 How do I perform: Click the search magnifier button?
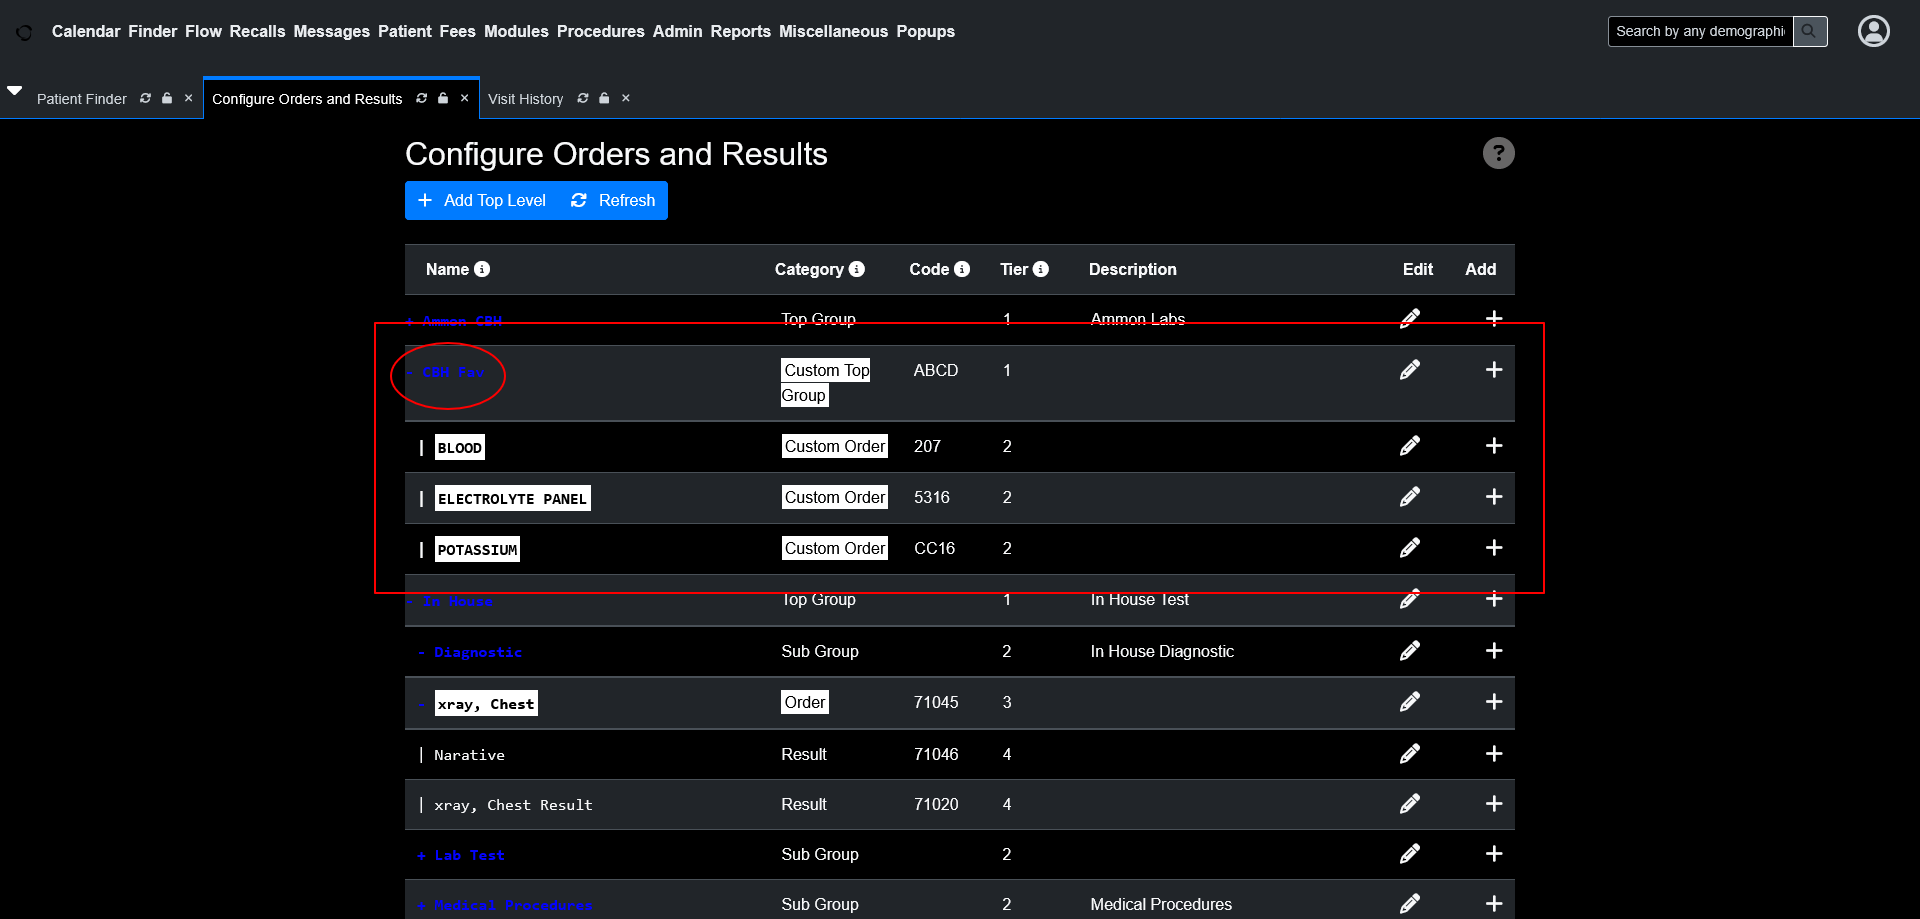pyautogui.click(x=1809, y=31)
